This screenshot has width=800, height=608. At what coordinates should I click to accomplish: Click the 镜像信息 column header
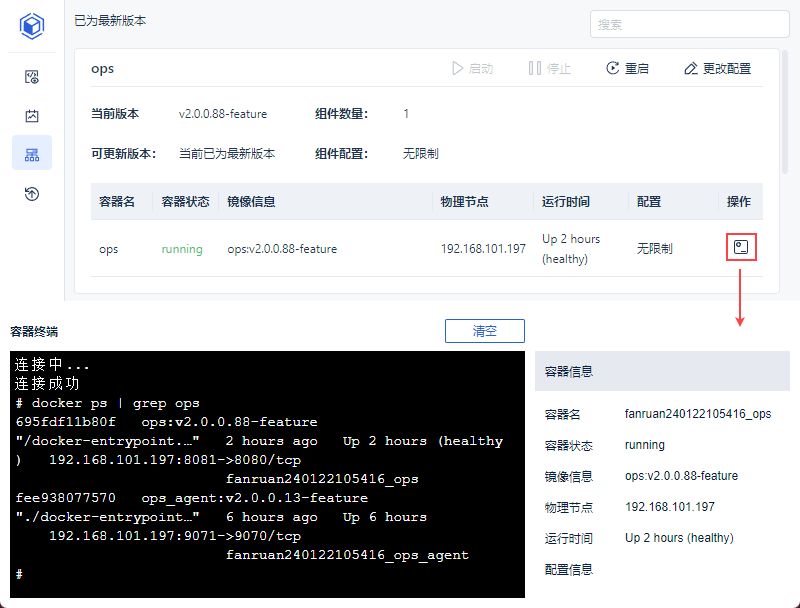coord(251,201)
